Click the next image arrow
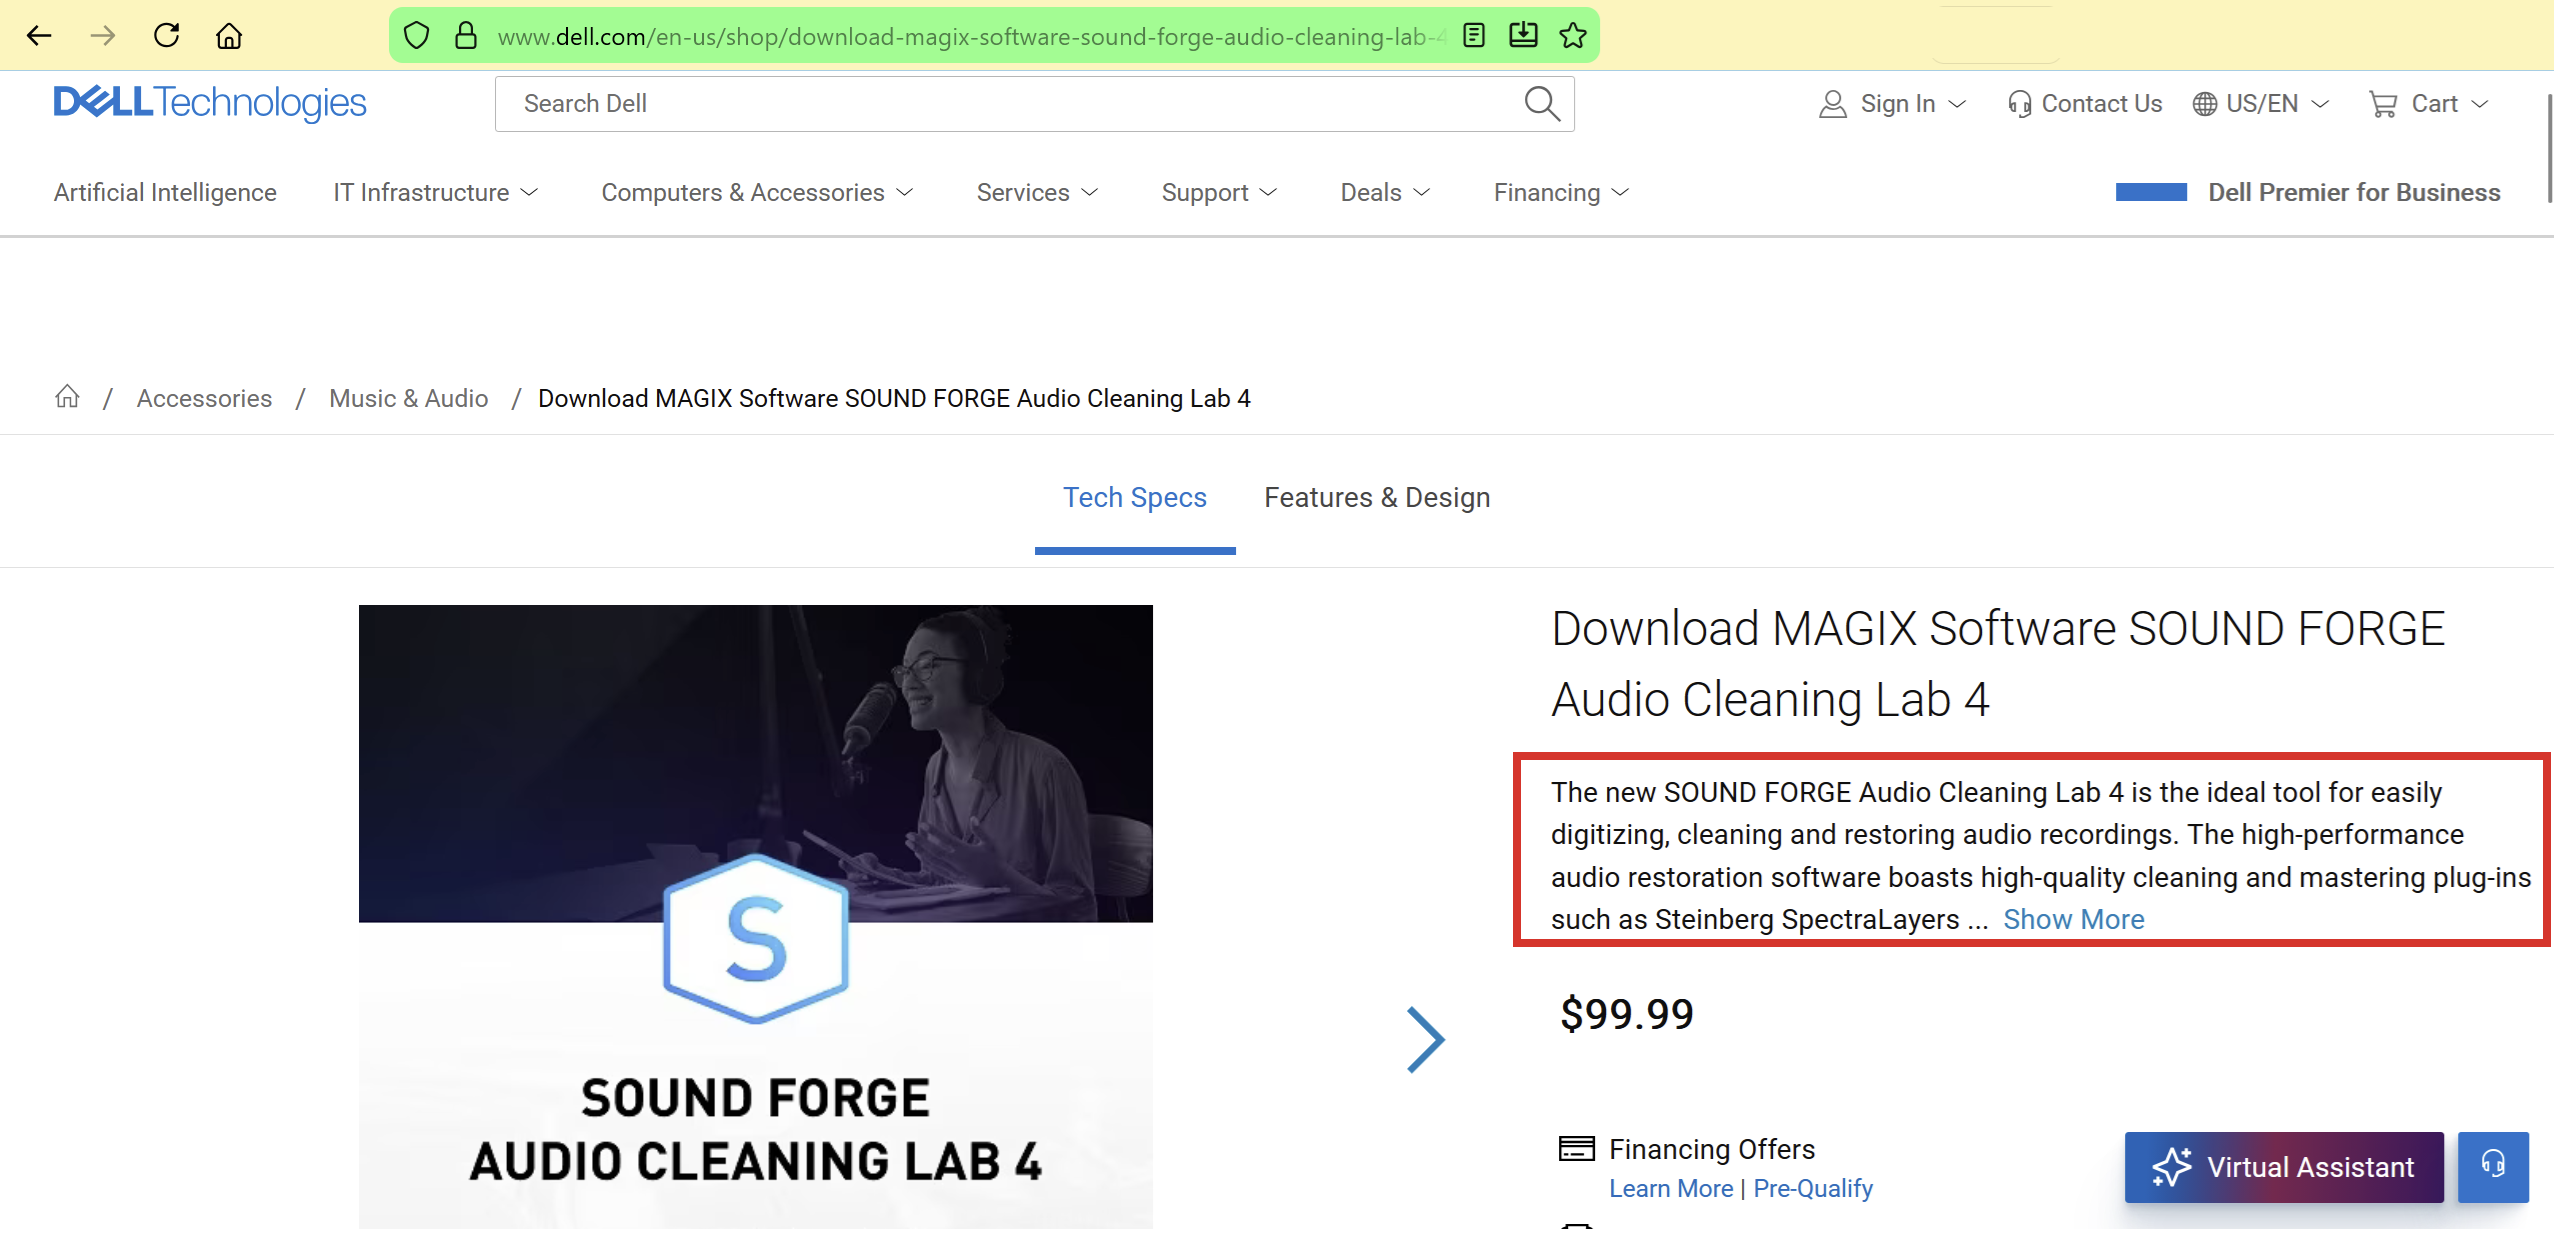This screenshot has width=2554, height=1237. click(x=1425, y=1040)
